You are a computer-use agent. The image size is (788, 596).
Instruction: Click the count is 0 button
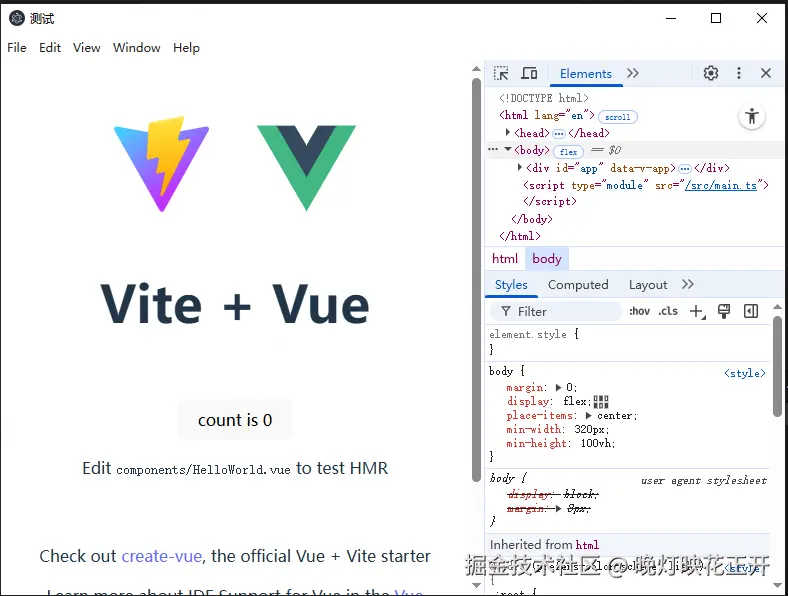coord(235,420)
